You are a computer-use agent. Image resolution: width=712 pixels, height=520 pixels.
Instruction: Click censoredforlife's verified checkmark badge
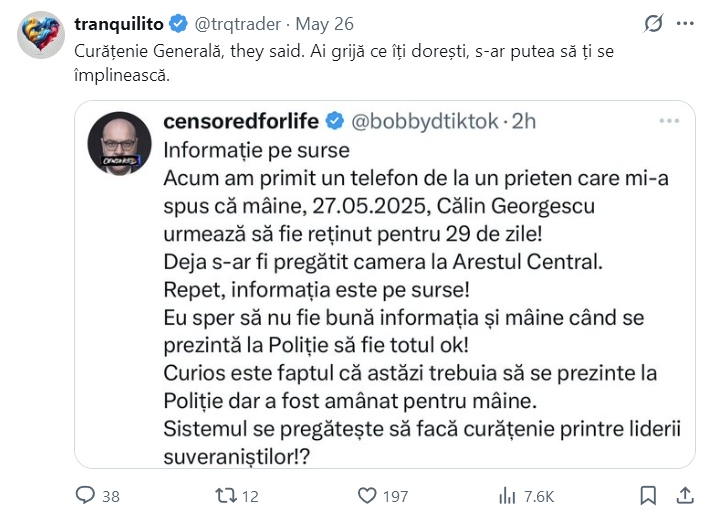[333, 122]
